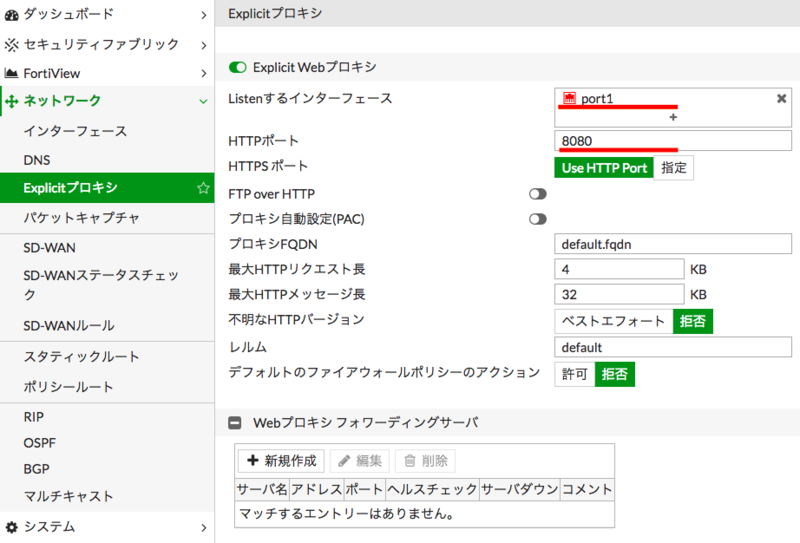Select 拒否 for 不明なHTTPバージョン
Image resolution: width=800 pixels, height=543 pixels.
[x=692, y=321]
